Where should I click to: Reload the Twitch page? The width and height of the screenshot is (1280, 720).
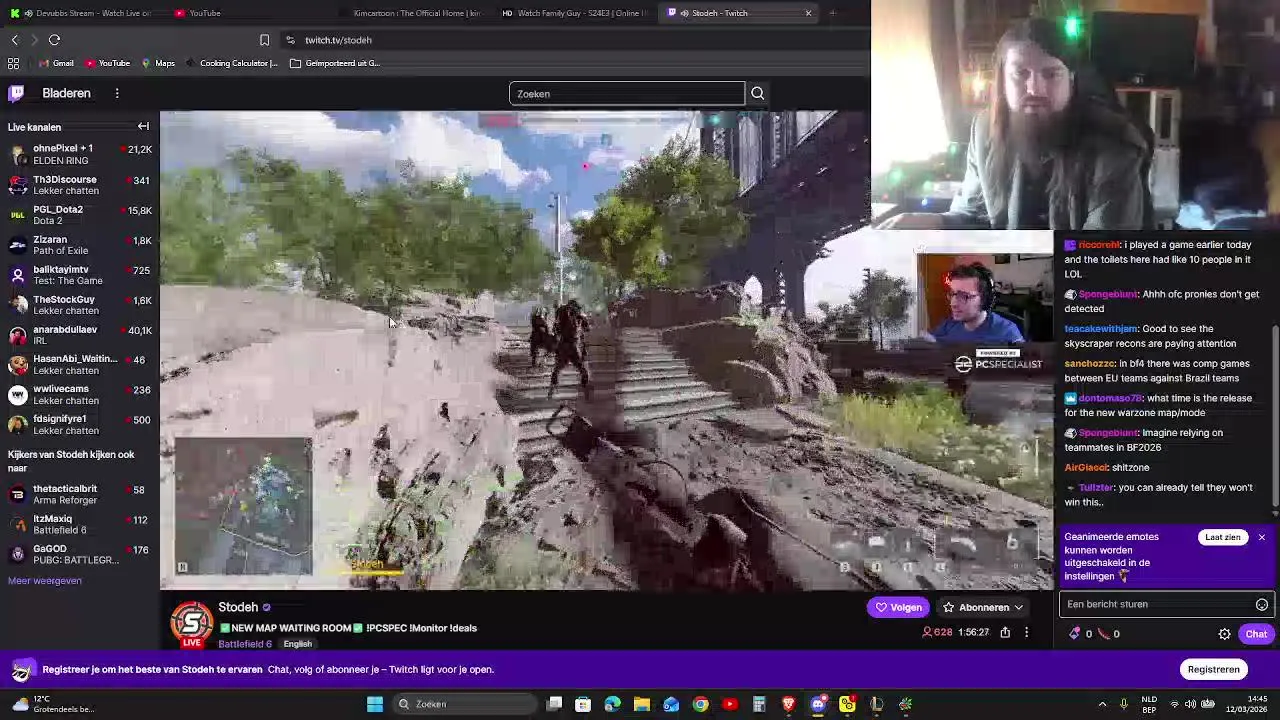click(54, 40)
